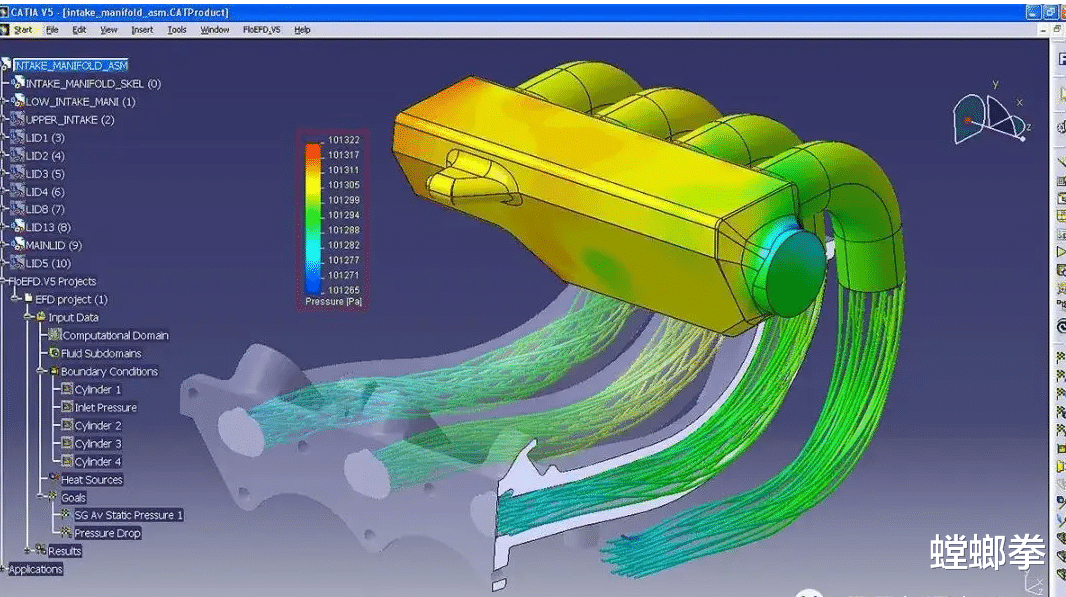The height and width of the screenshot is (597, 1066).
Task: Click the Start menu icon in menu bar
Action: (x=5, y=29)
